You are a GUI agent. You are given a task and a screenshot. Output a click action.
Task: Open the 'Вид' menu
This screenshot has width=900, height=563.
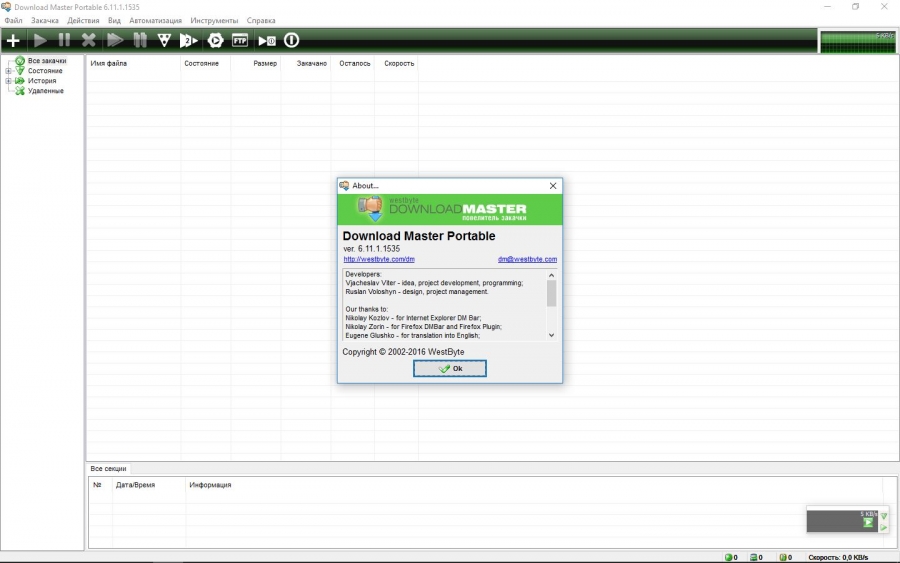click(x=114, y=21)
